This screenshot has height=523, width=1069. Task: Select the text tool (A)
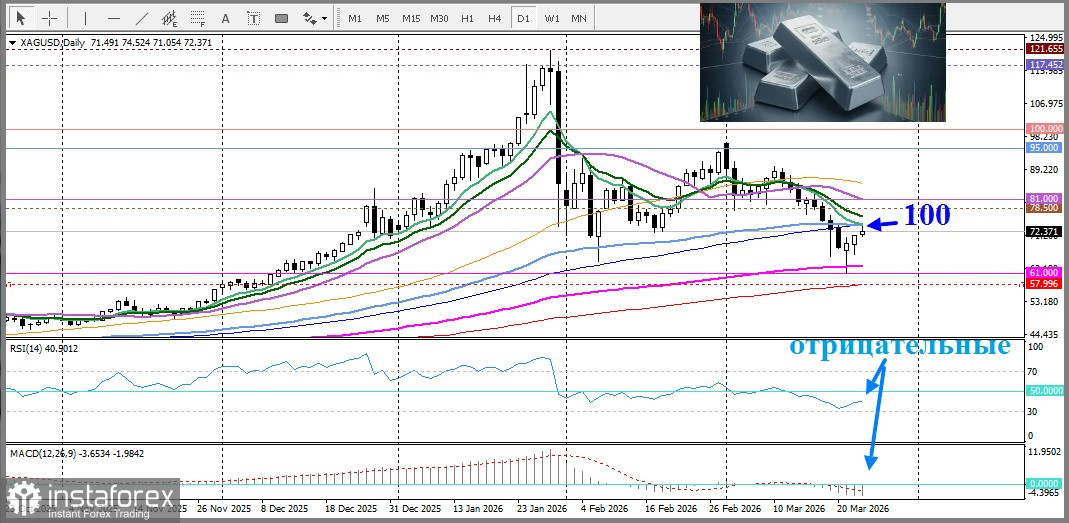tap(225, 18)
